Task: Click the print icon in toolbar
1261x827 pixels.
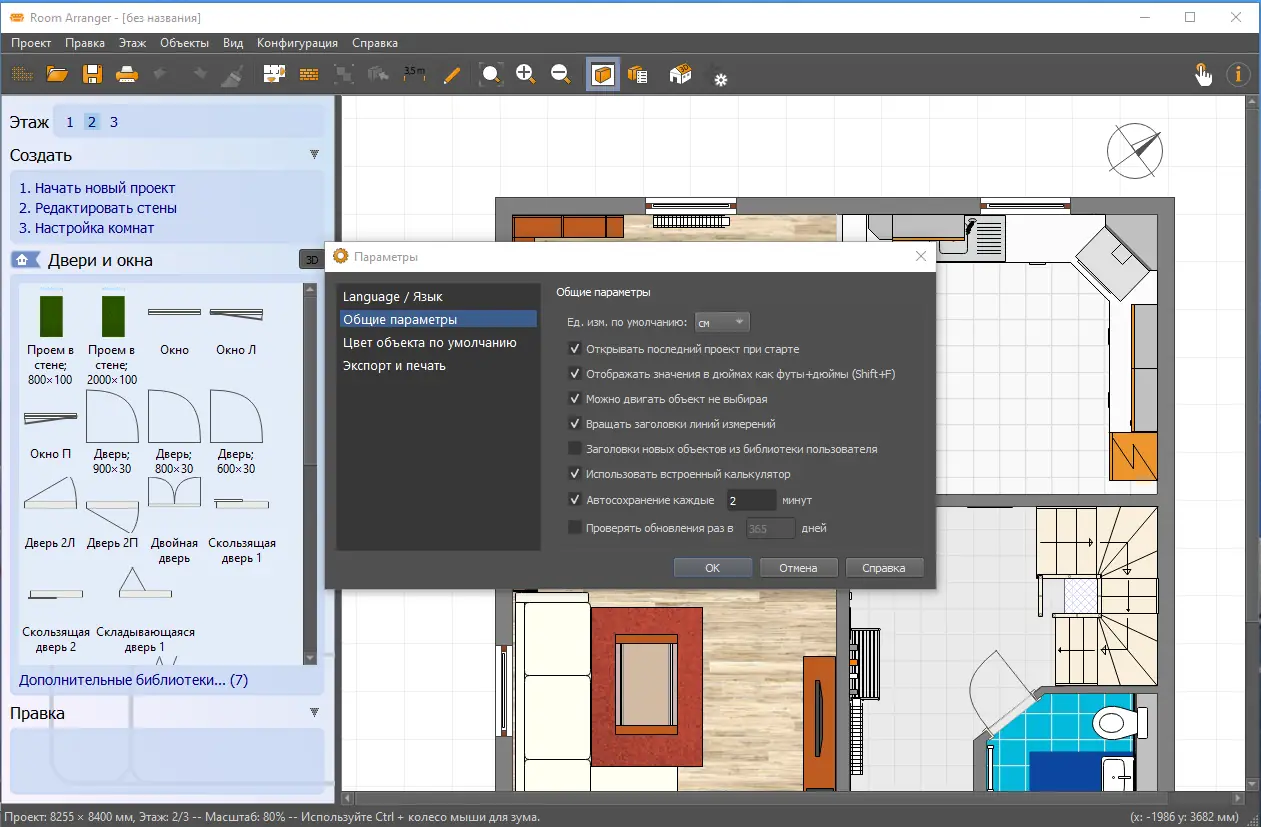Action: pos(127,74)
